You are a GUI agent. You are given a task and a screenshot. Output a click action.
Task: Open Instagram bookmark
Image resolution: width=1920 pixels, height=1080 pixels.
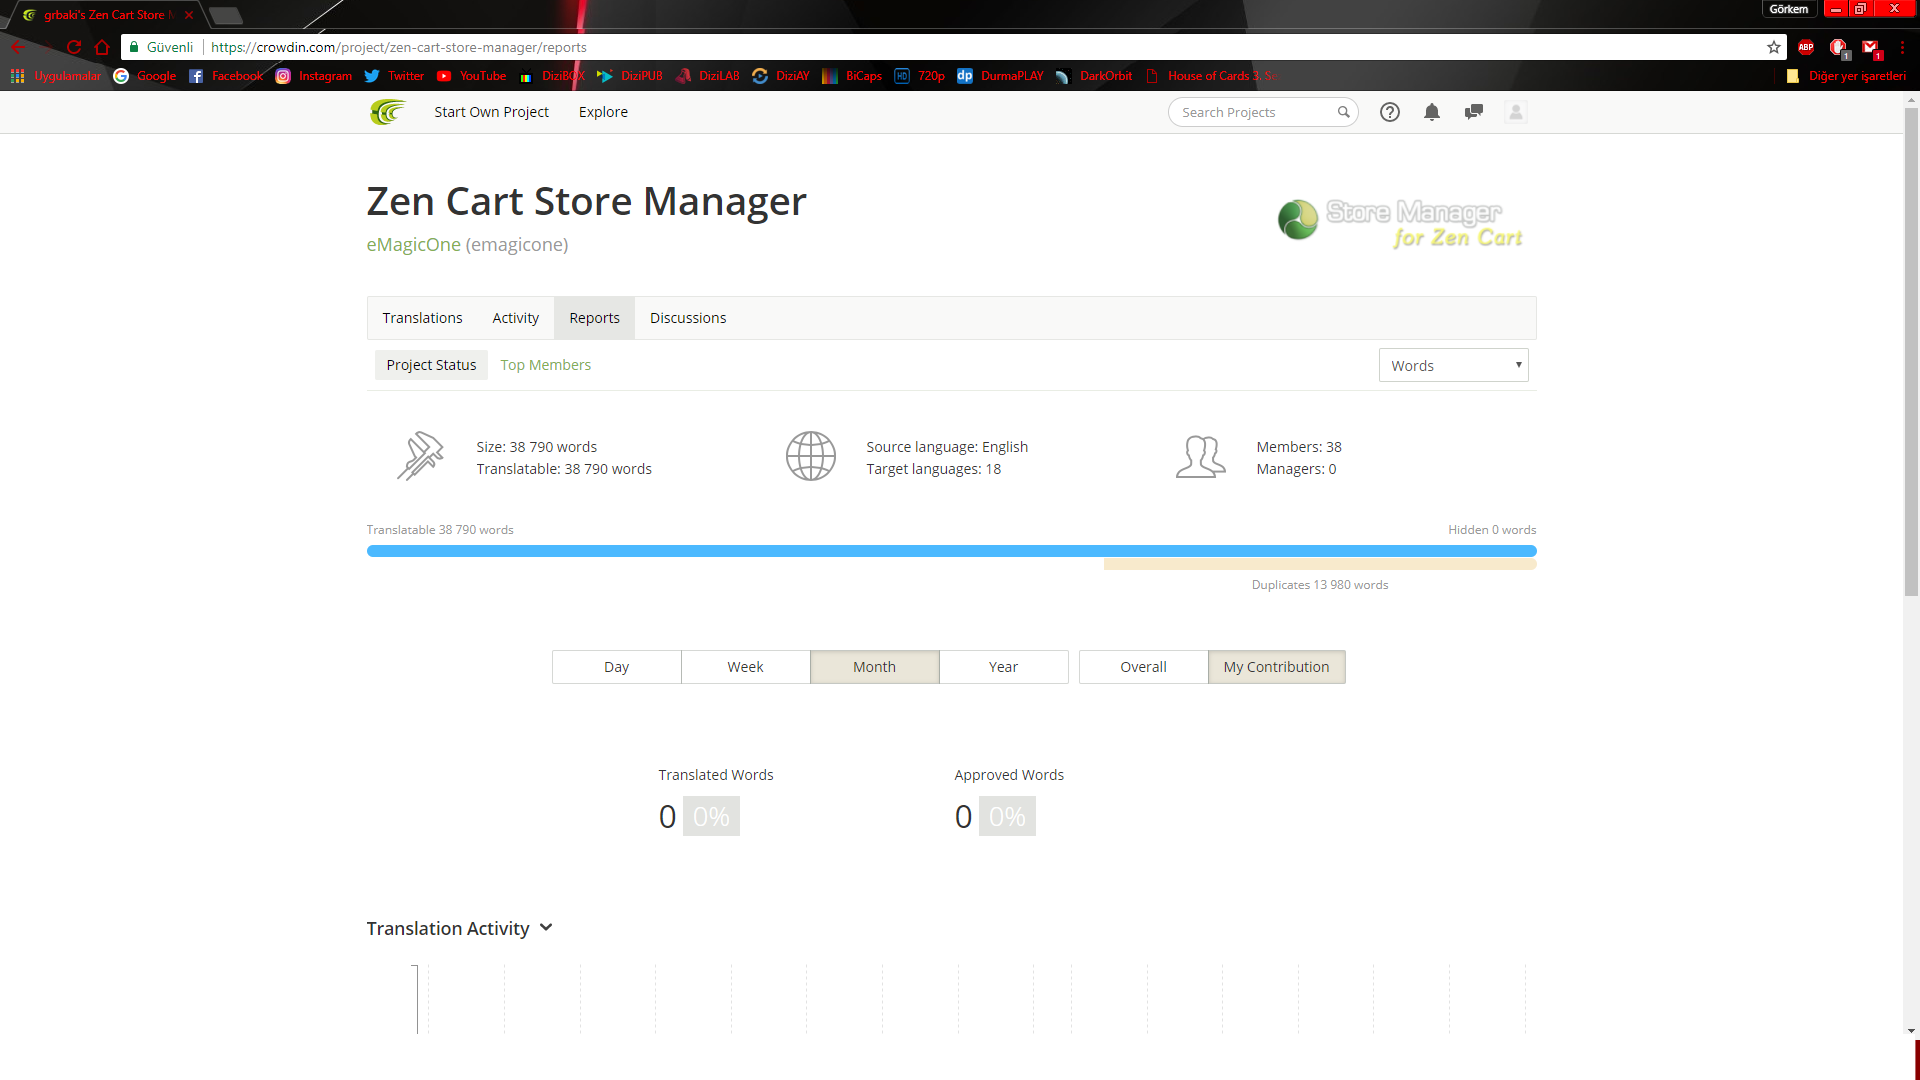click(x=314, y=76)
